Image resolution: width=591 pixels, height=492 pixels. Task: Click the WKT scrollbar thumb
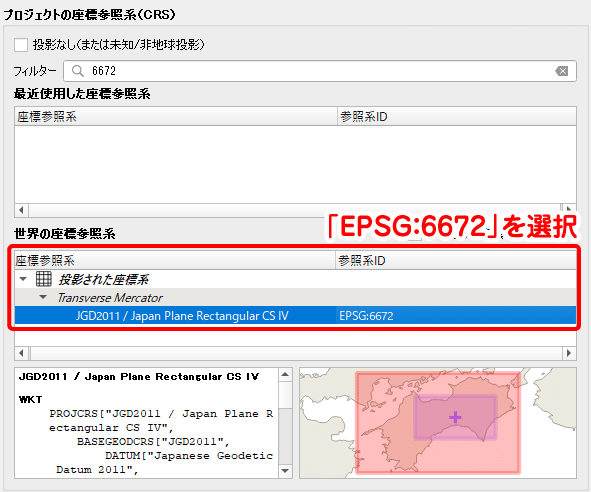tap(285, 394)
